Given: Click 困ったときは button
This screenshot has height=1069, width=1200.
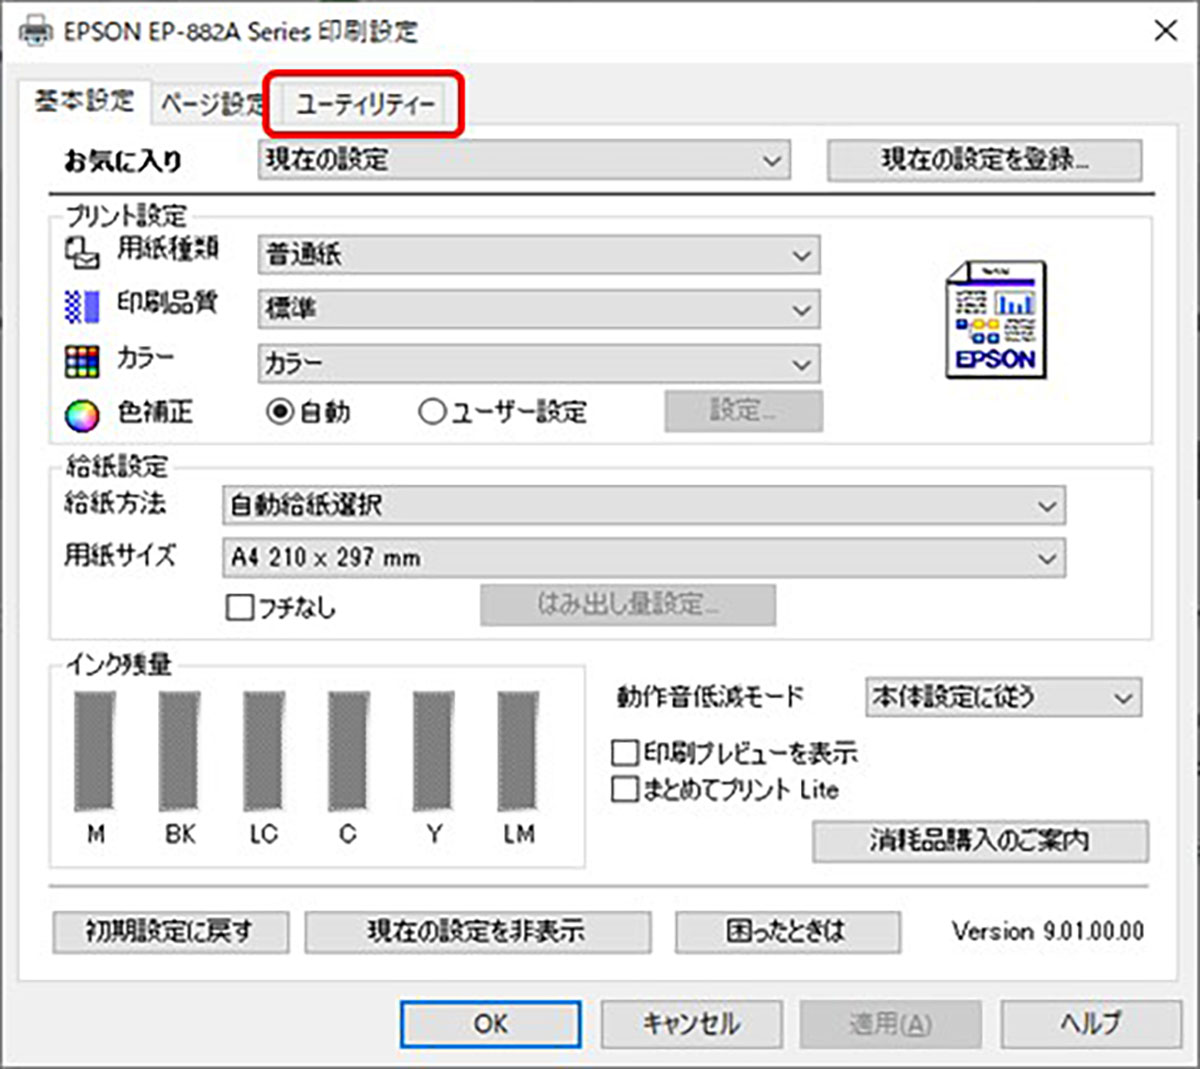Looking at the screenshot, I should (x=787, y=932).
